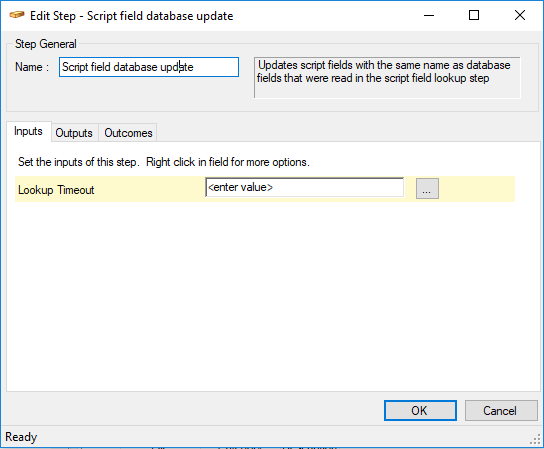
Task: Close the Edit Step dialog
Action: click(x=520, y=16)
